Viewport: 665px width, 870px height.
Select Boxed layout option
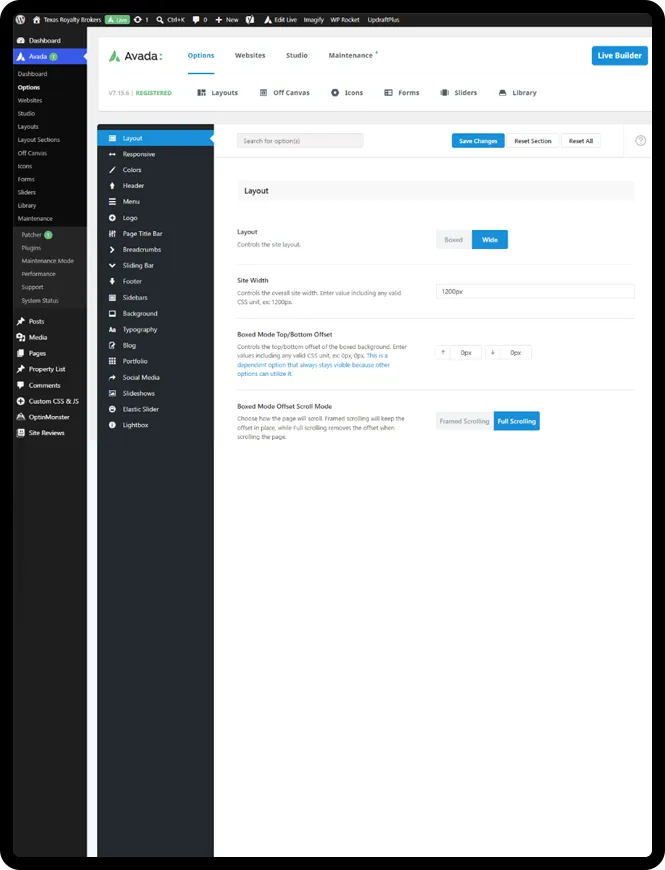[x=454, y=240]
